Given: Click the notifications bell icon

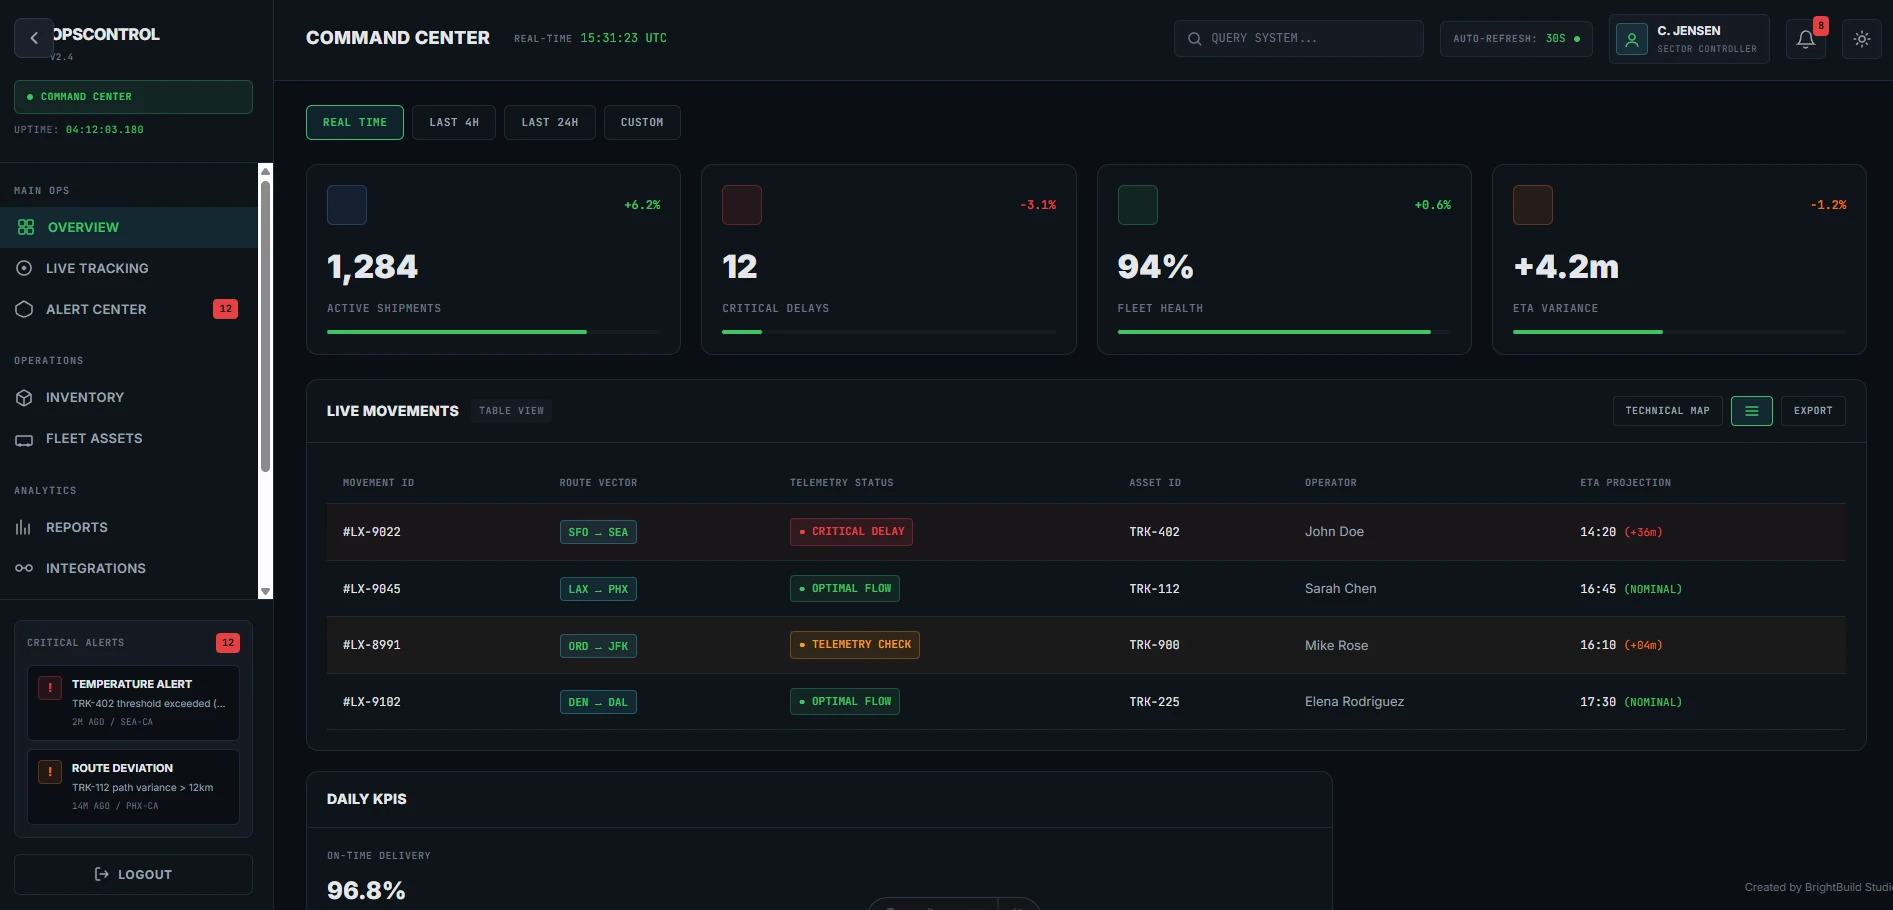Looking at the screenshot, I should [x=1805, y=39].
